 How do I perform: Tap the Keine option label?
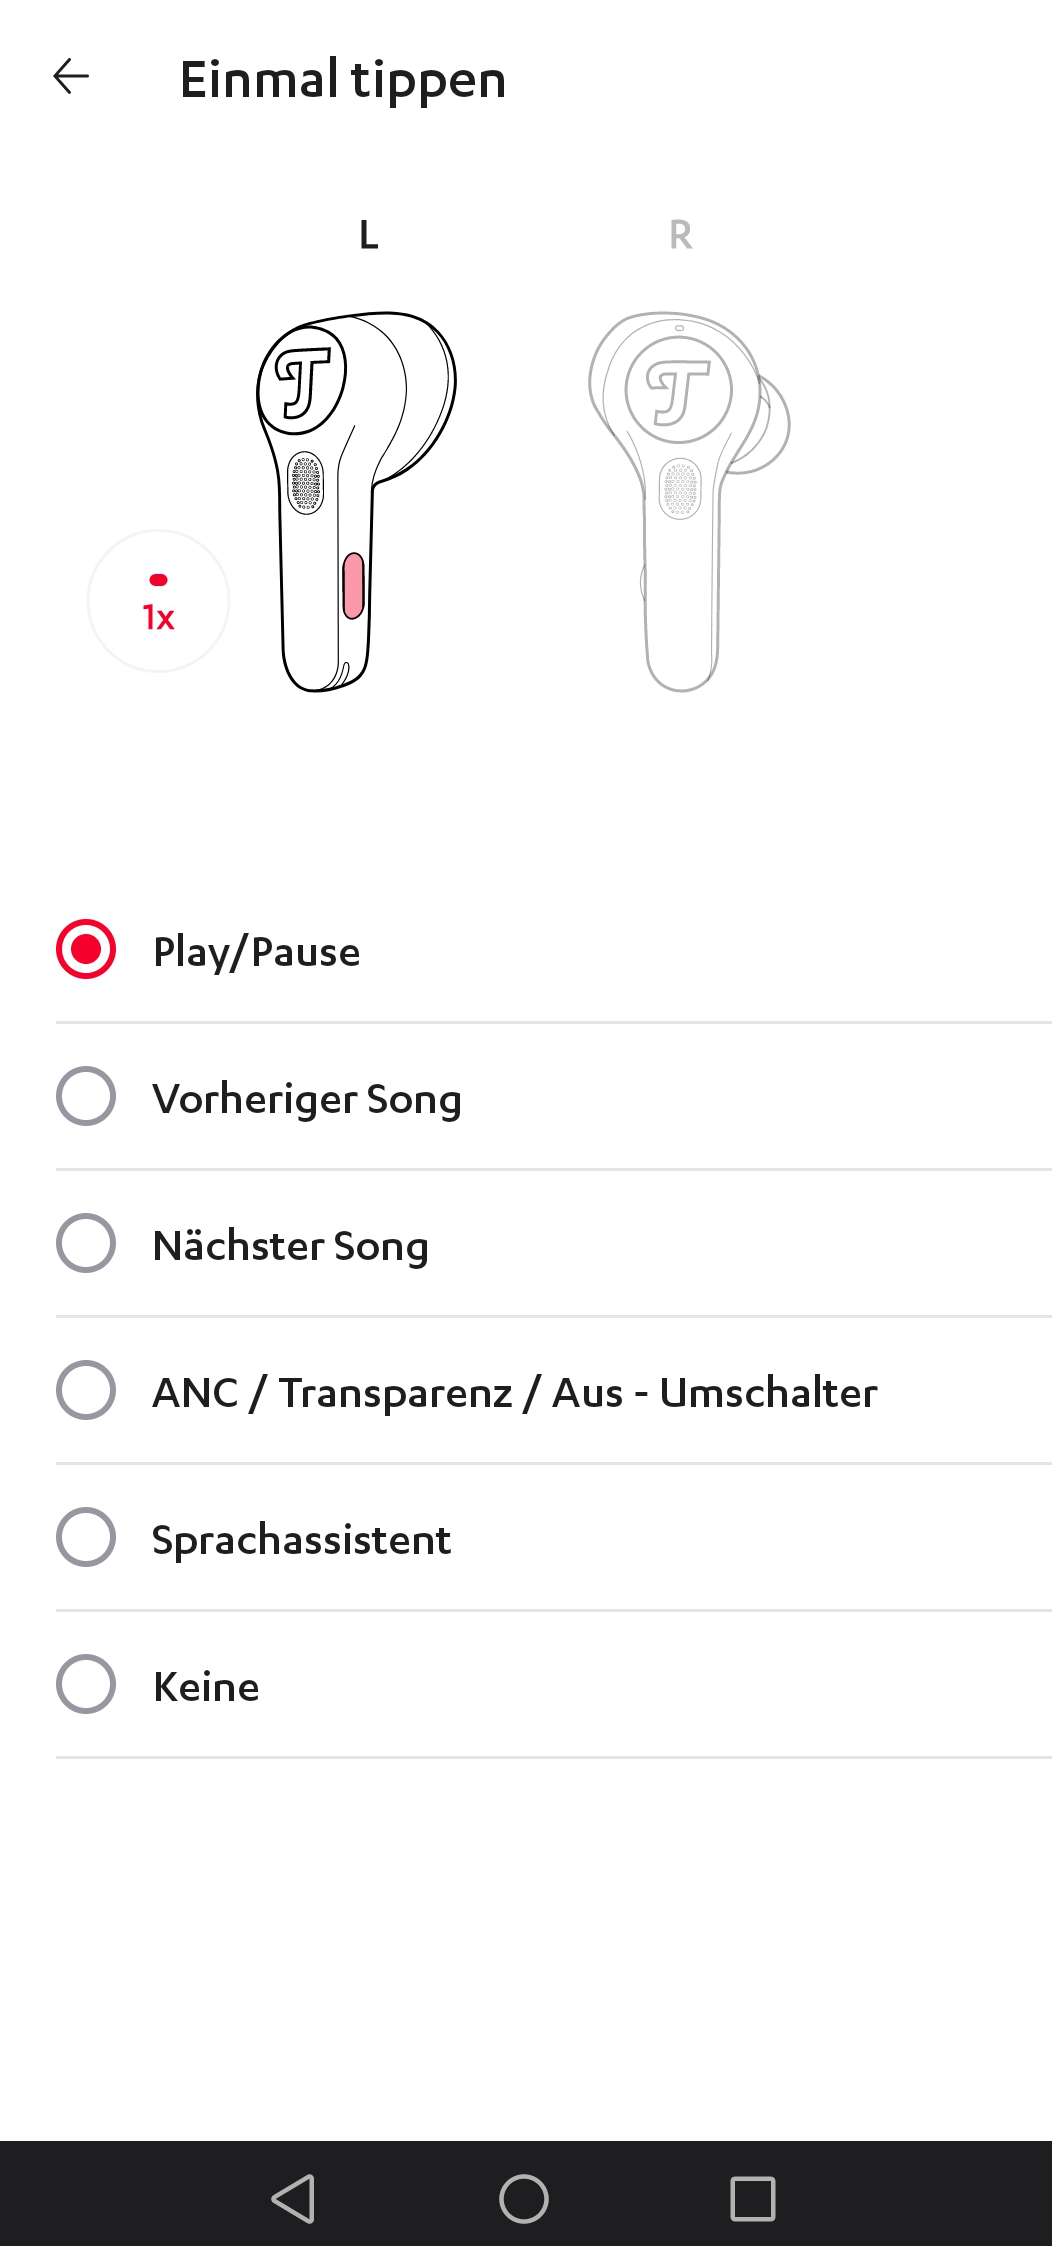pyautogui.click(x=206, y=1687)
